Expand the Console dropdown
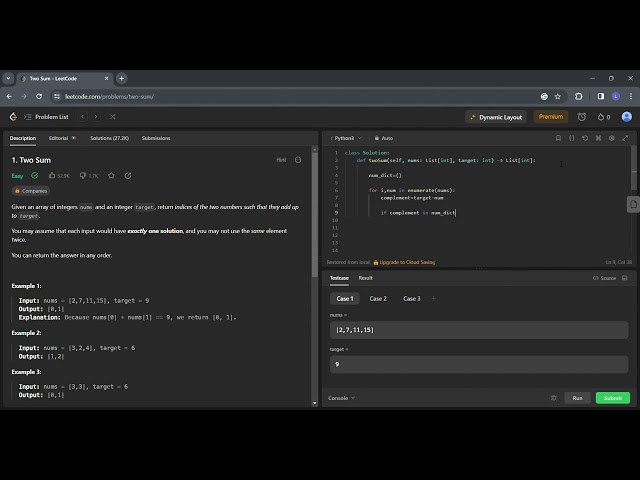 [x=341, y=398]
